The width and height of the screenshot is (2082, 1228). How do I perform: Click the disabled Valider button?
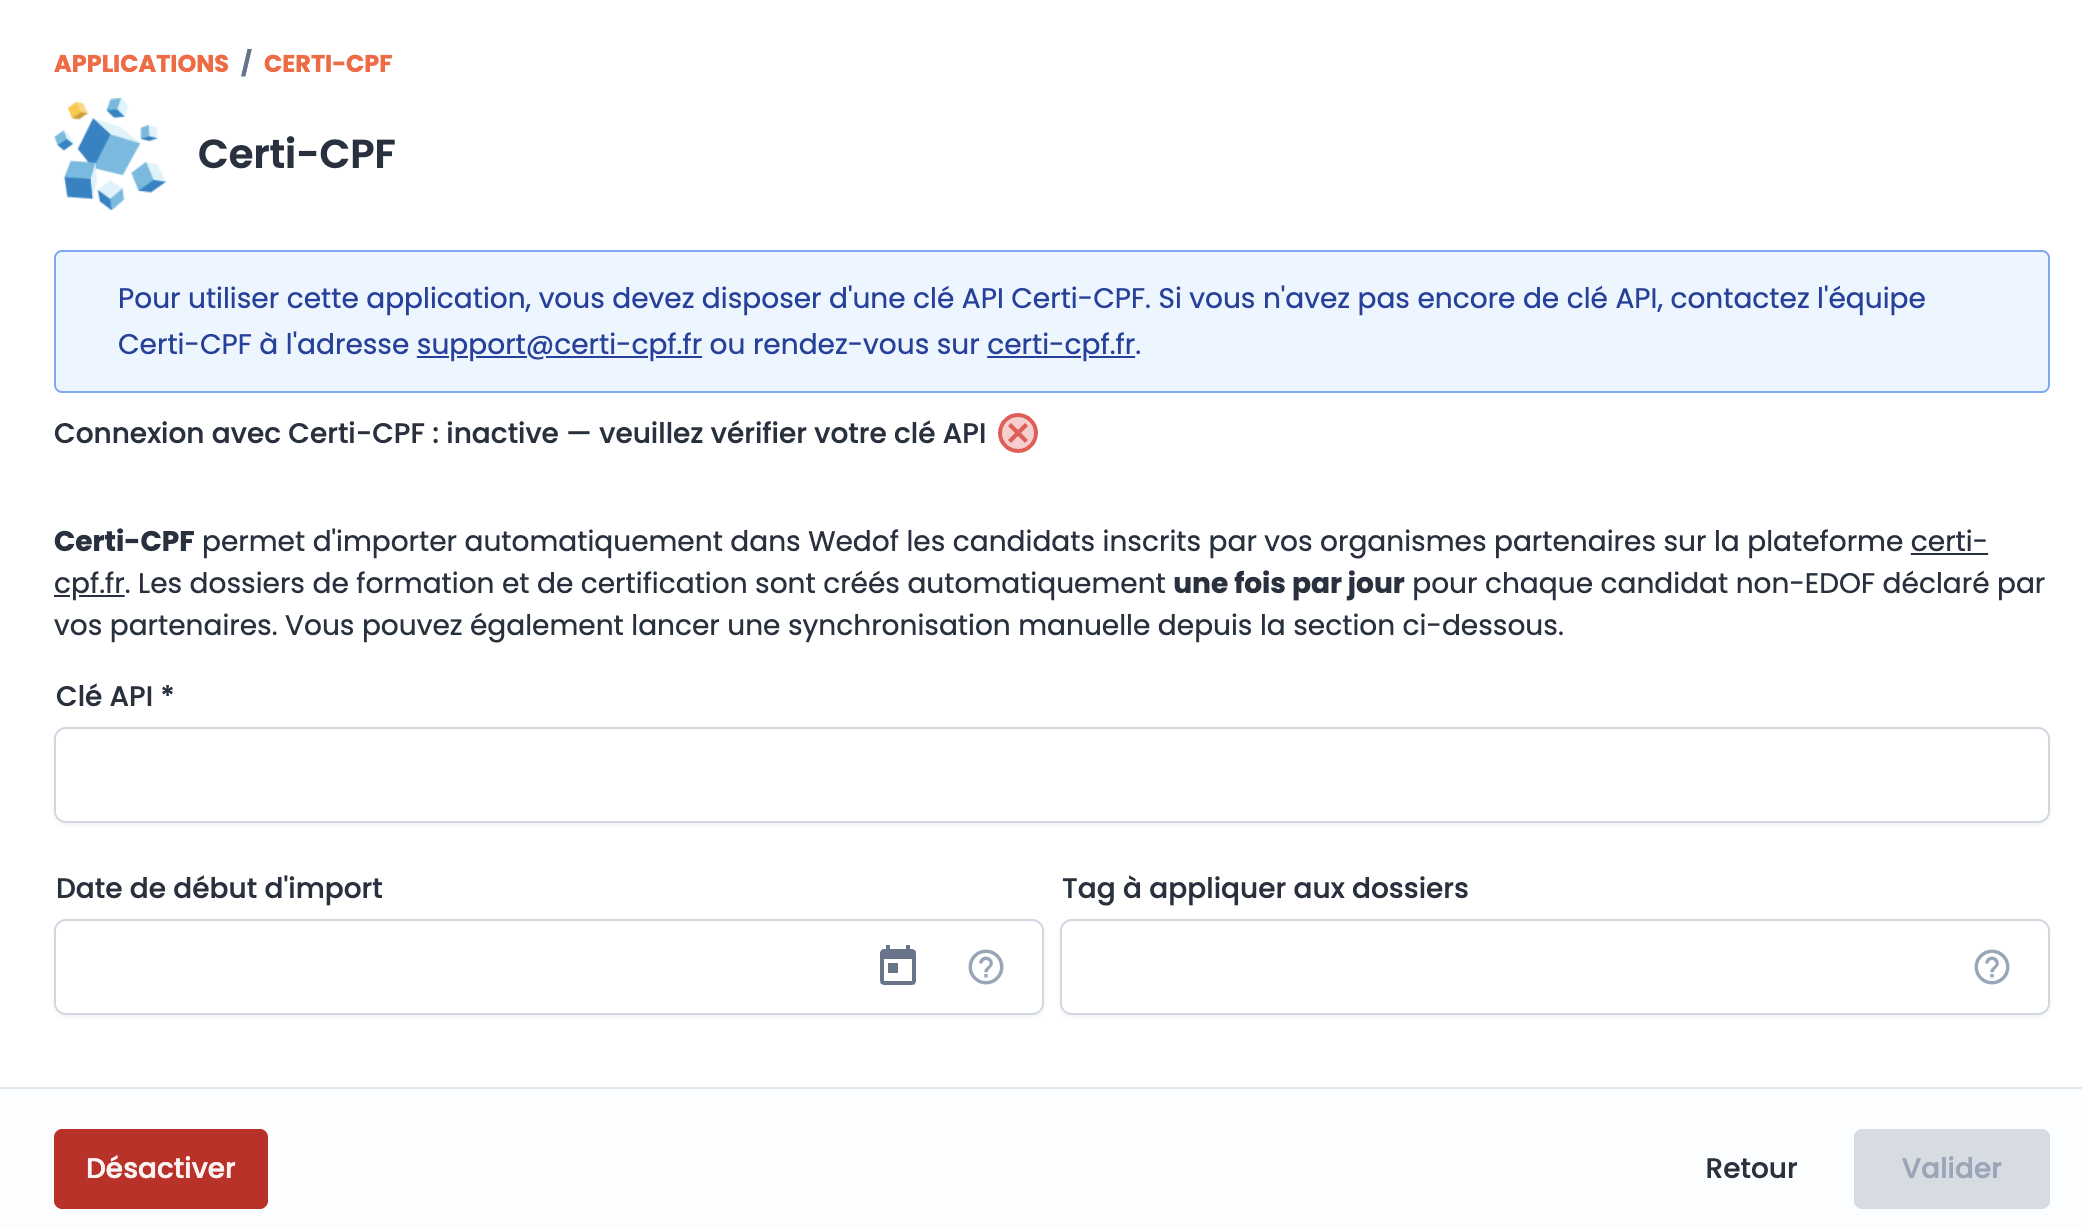pos(1951,1168)
